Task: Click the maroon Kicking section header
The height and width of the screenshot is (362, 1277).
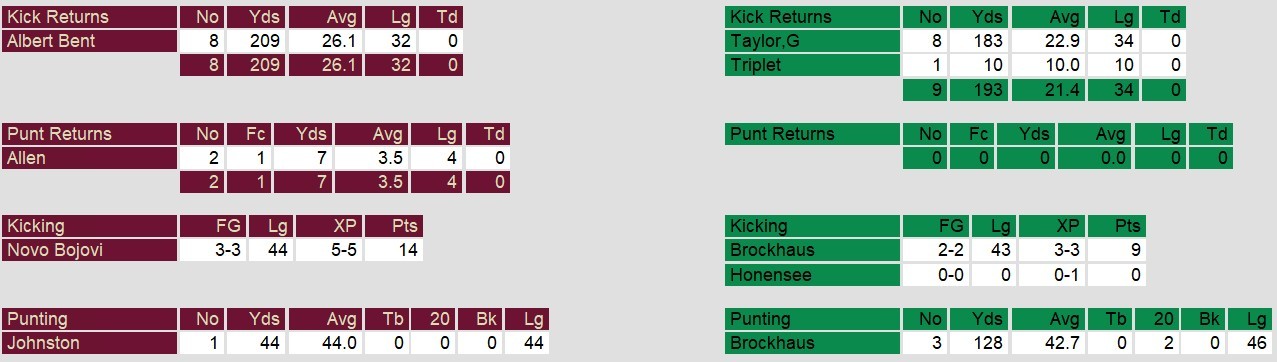Action: click(90, 226)
